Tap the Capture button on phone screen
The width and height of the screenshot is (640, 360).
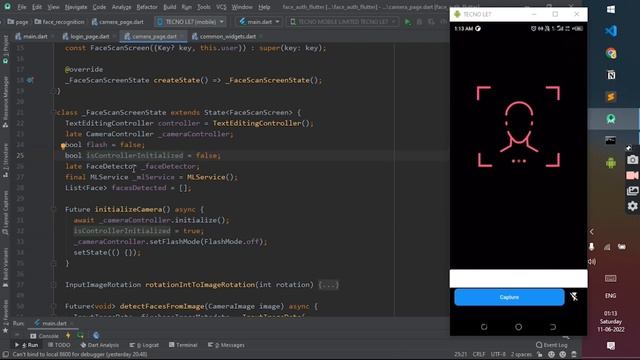[x=509, y=297]
